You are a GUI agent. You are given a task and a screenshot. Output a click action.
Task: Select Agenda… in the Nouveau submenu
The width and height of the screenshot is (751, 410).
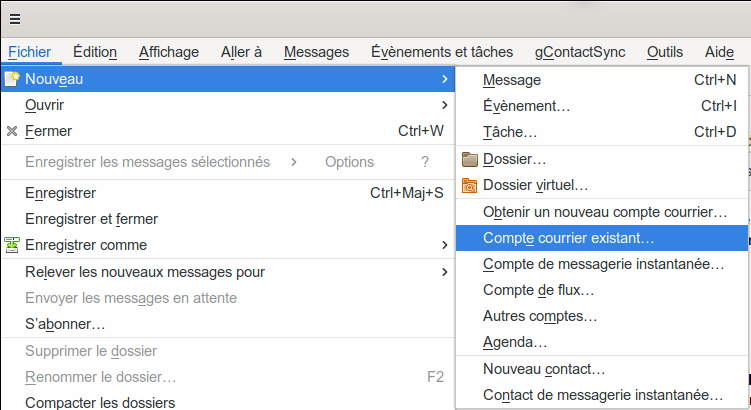(514, 342)
